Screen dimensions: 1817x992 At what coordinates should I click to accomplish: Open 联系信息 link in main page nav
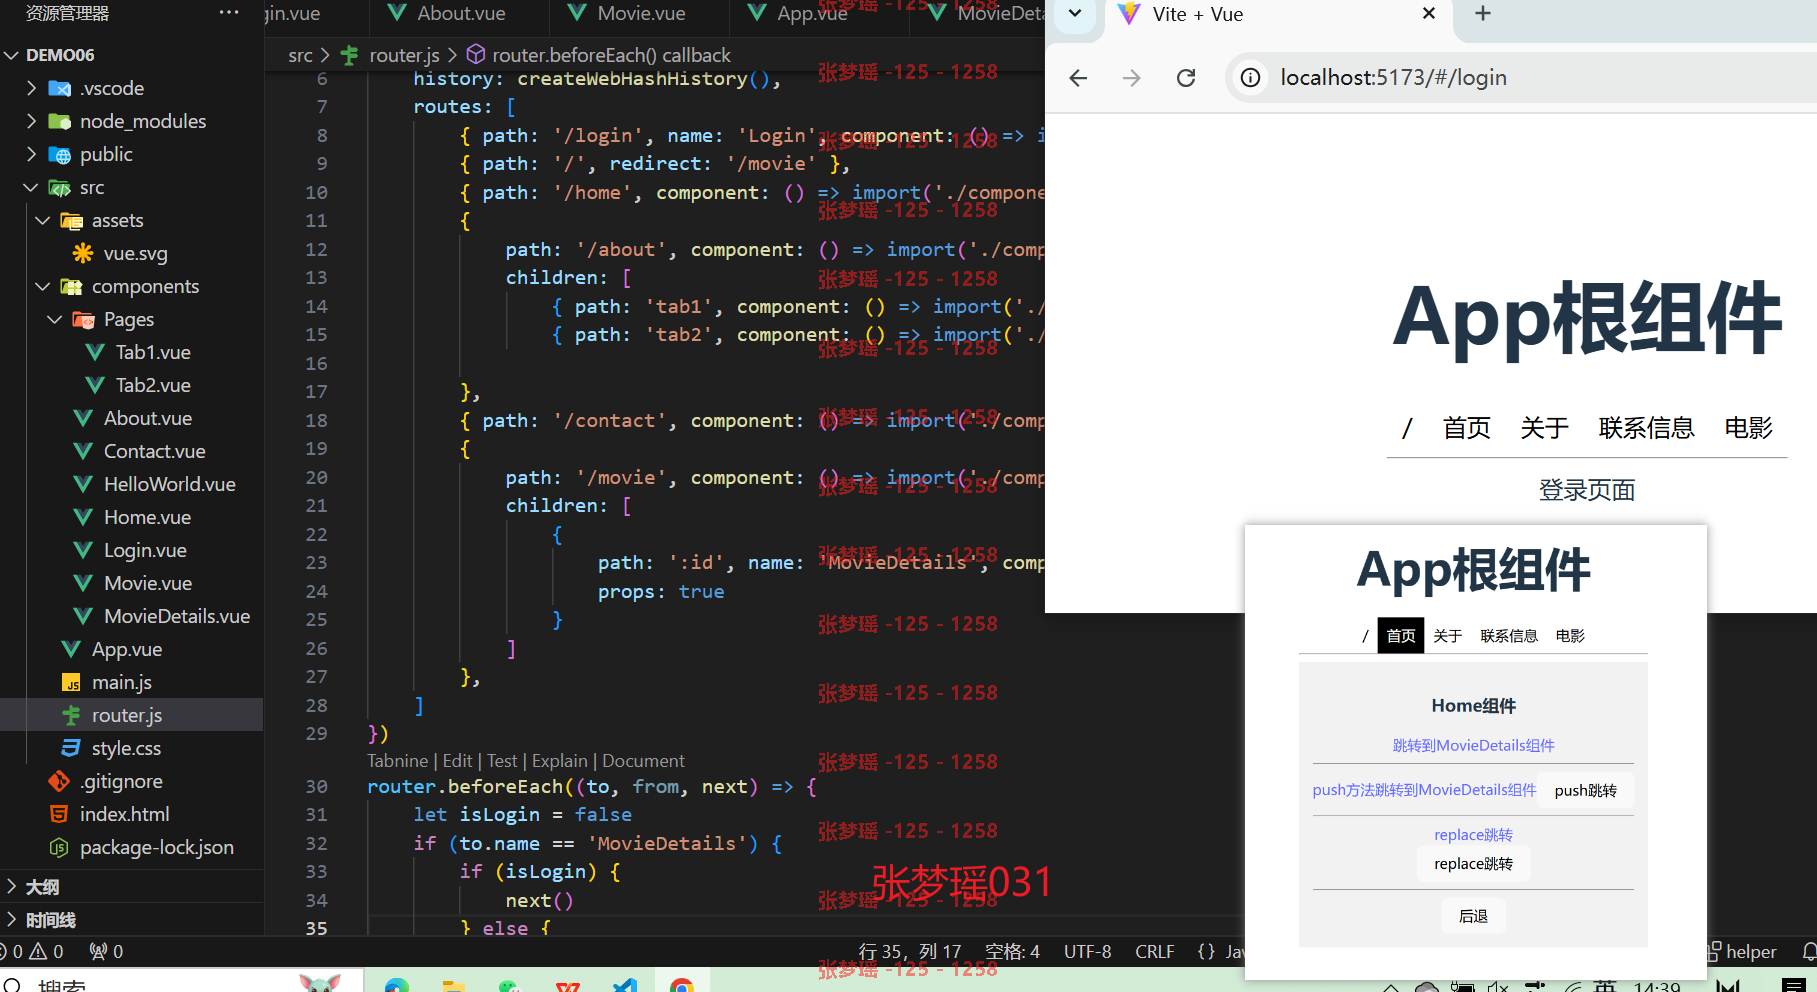[1646, 428]
